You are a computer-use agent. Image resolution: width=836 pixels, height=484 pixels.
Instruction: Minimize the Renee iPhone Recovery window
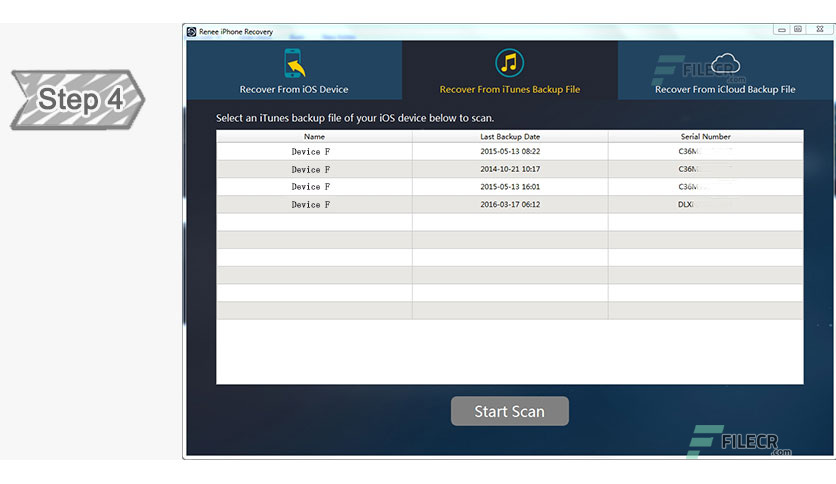781,30
